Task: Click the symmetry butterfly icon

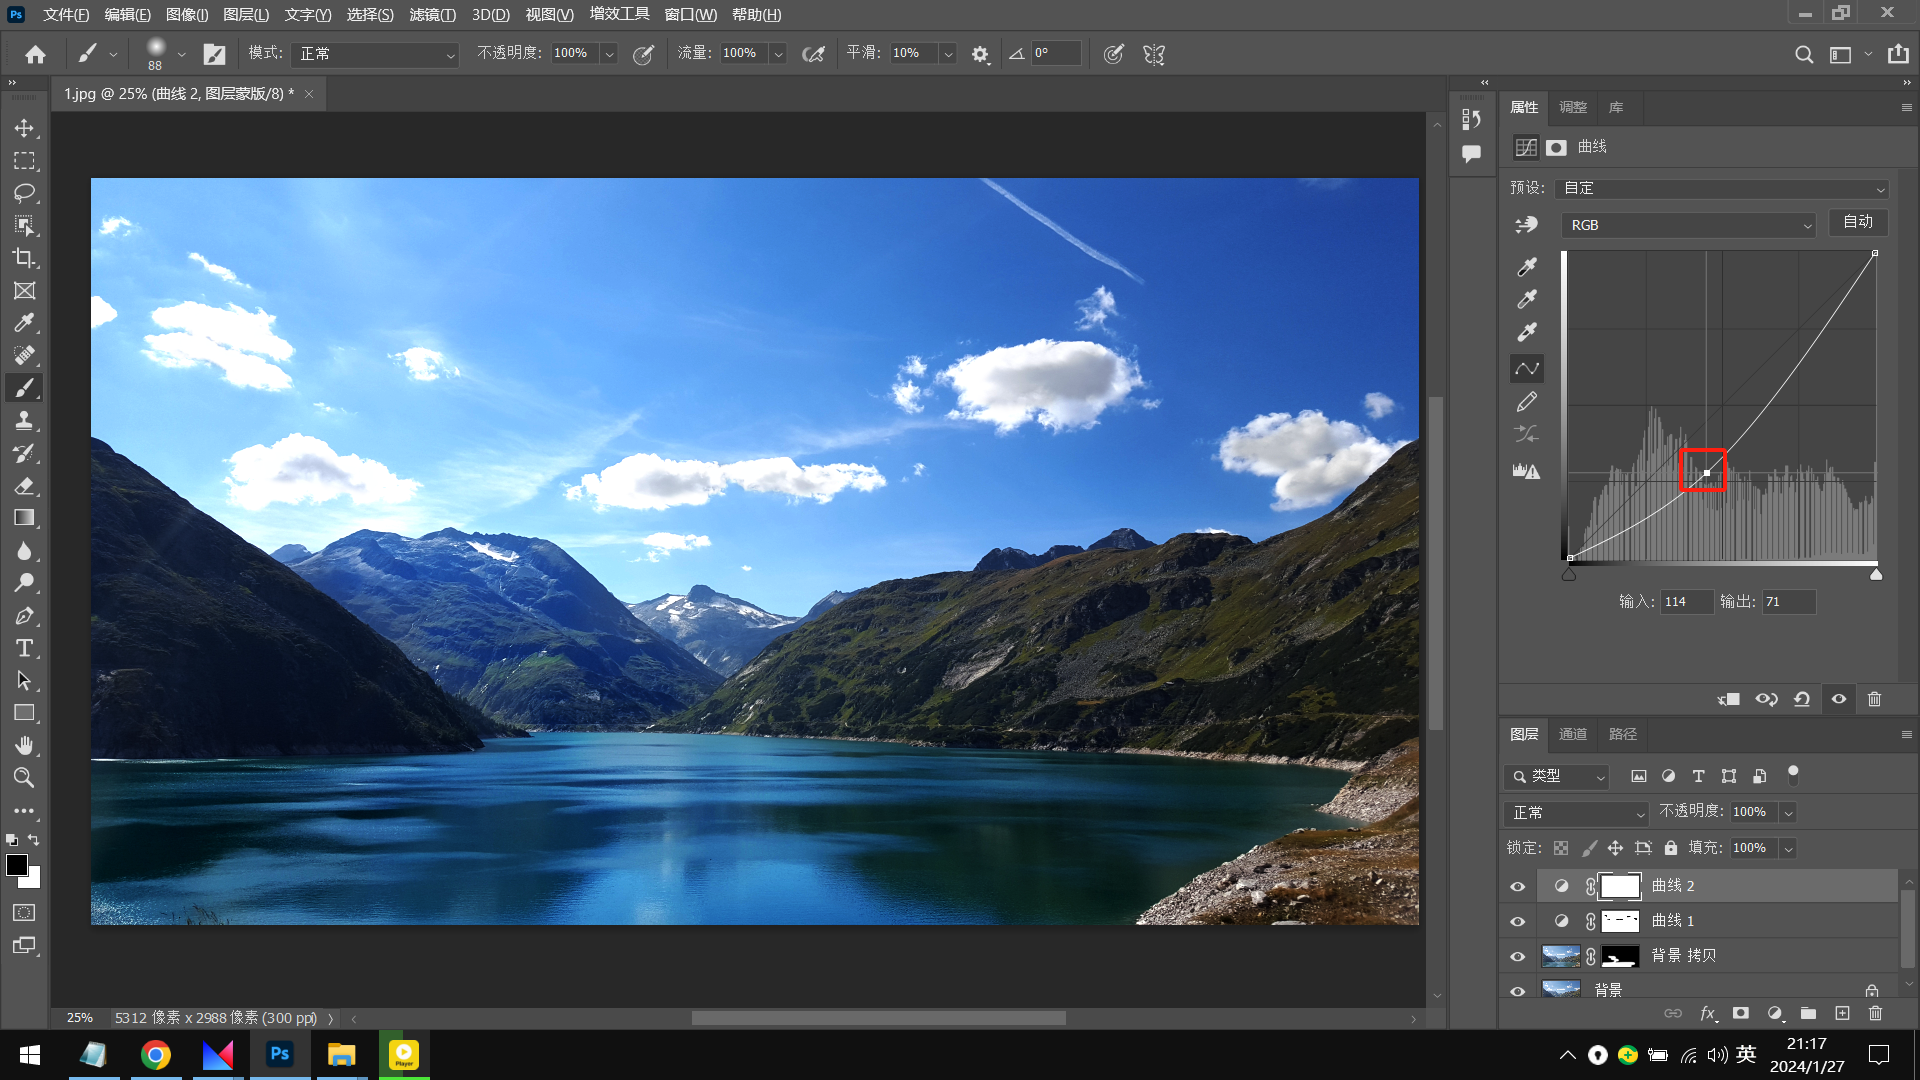Action: [1154, 54]
